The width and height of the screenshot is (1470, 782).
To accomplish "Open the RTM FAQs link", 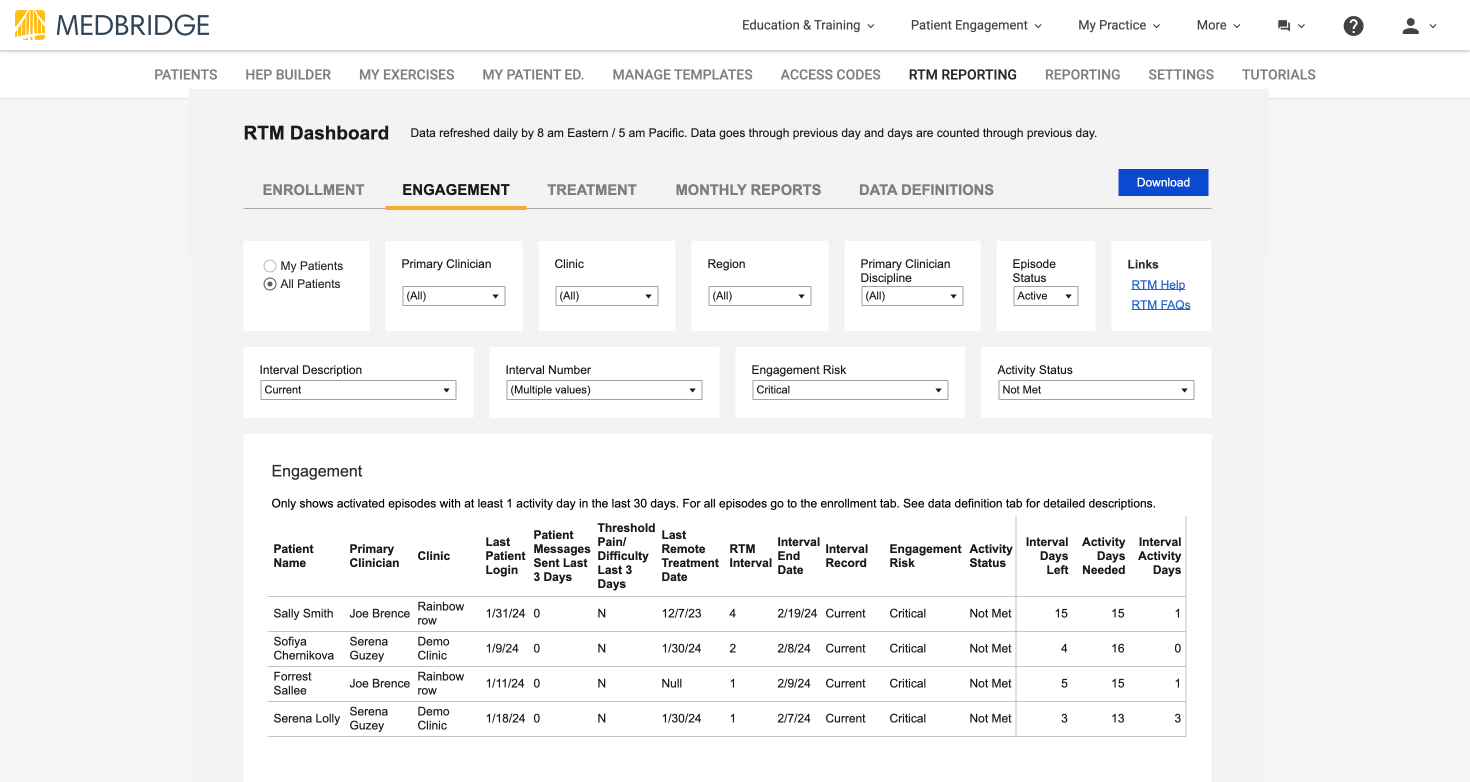I will click(1161, 305).
